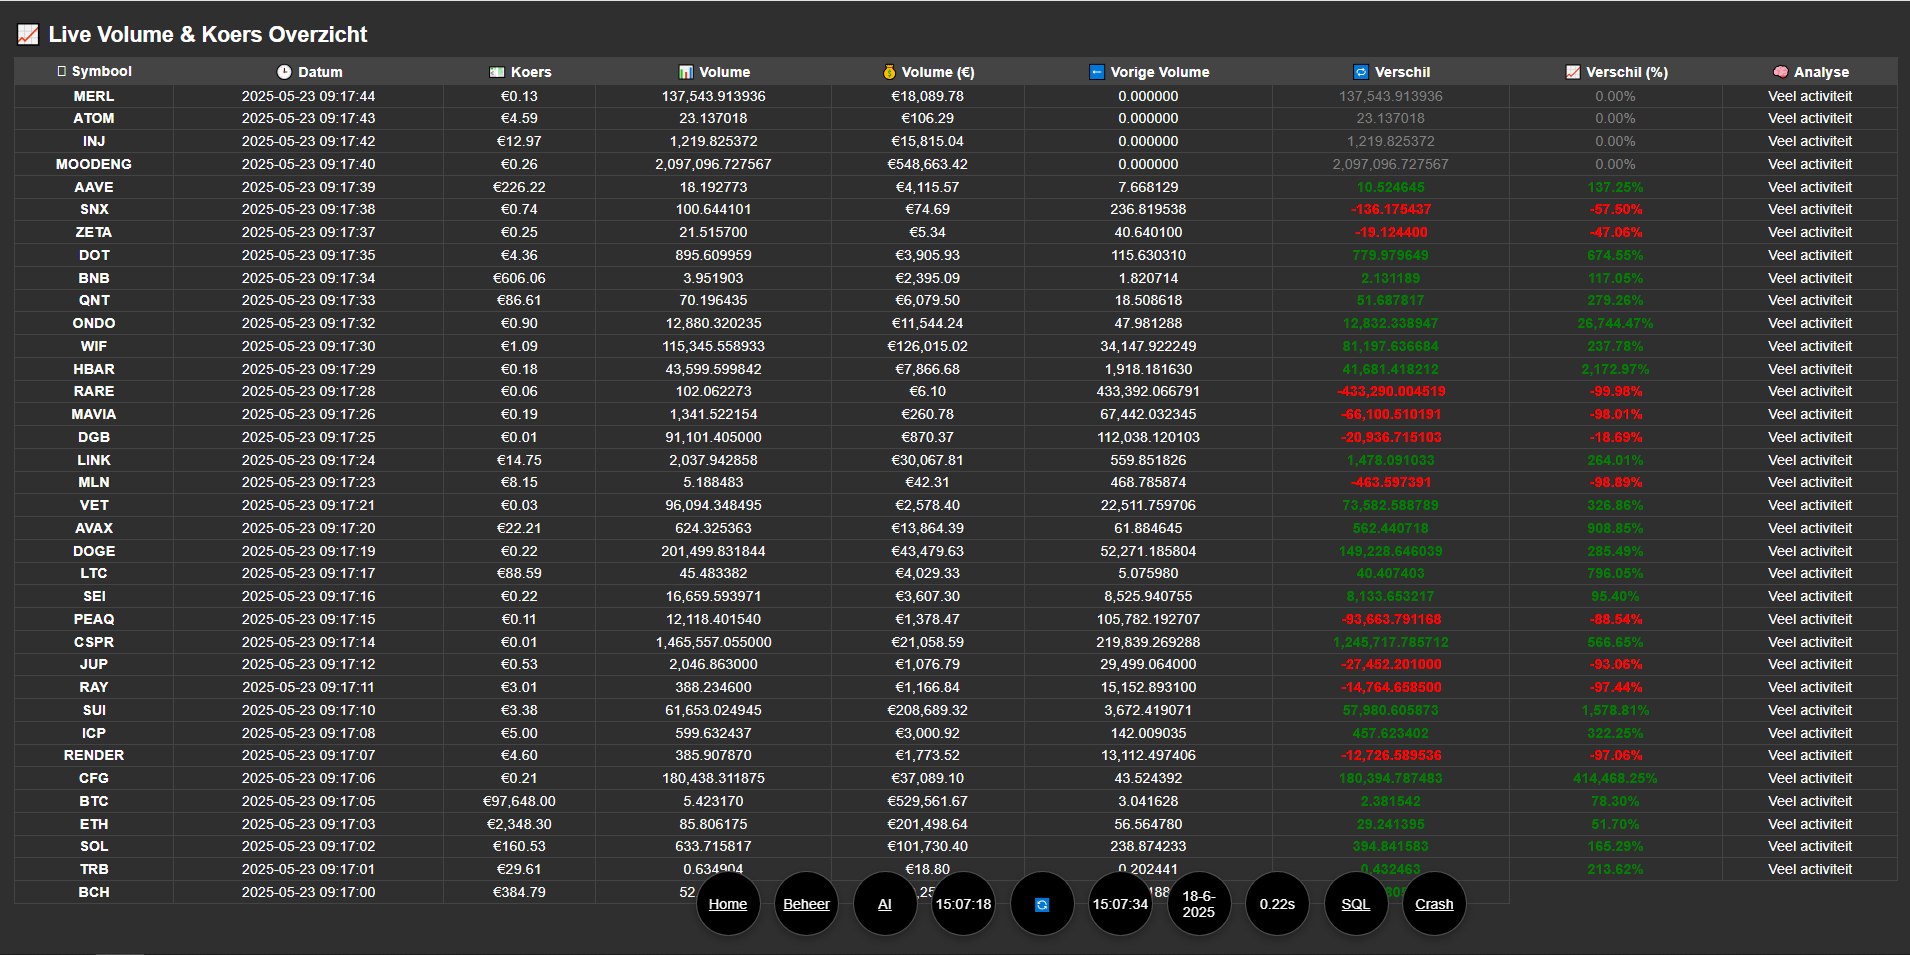Click 'Veel activiteit' in the SUI row
The width and height of the screenshot is (1910, 955).
(x=1810, y=710)
